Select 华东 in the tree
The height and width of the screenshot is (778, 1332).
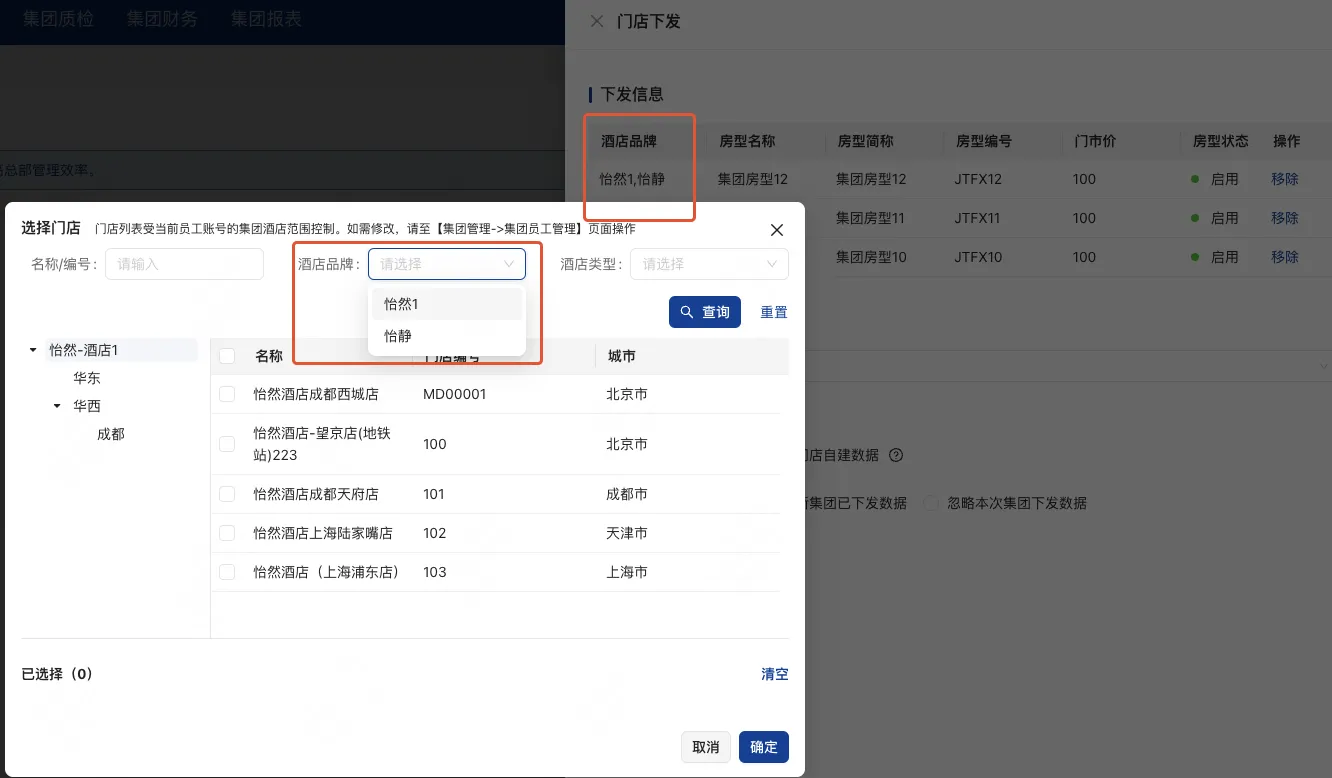[x=87, y=378]
